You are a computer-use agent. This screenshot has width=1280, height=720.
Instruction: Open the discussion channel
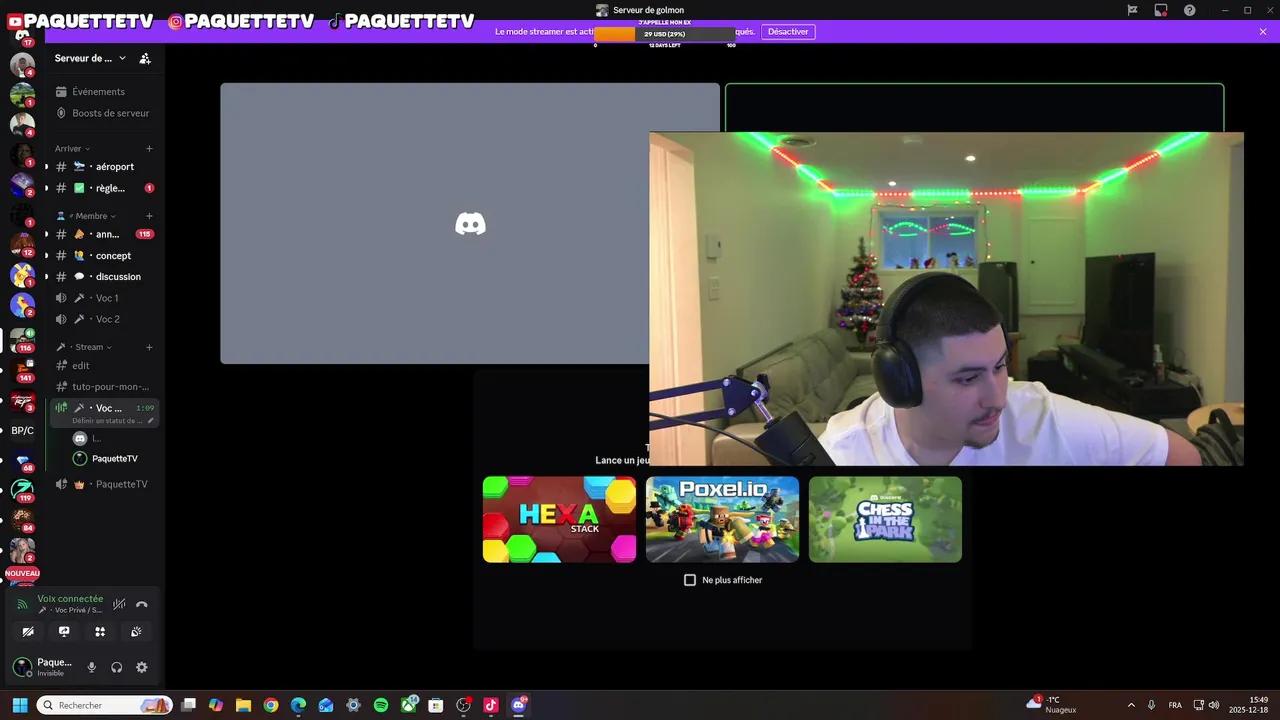104,277
